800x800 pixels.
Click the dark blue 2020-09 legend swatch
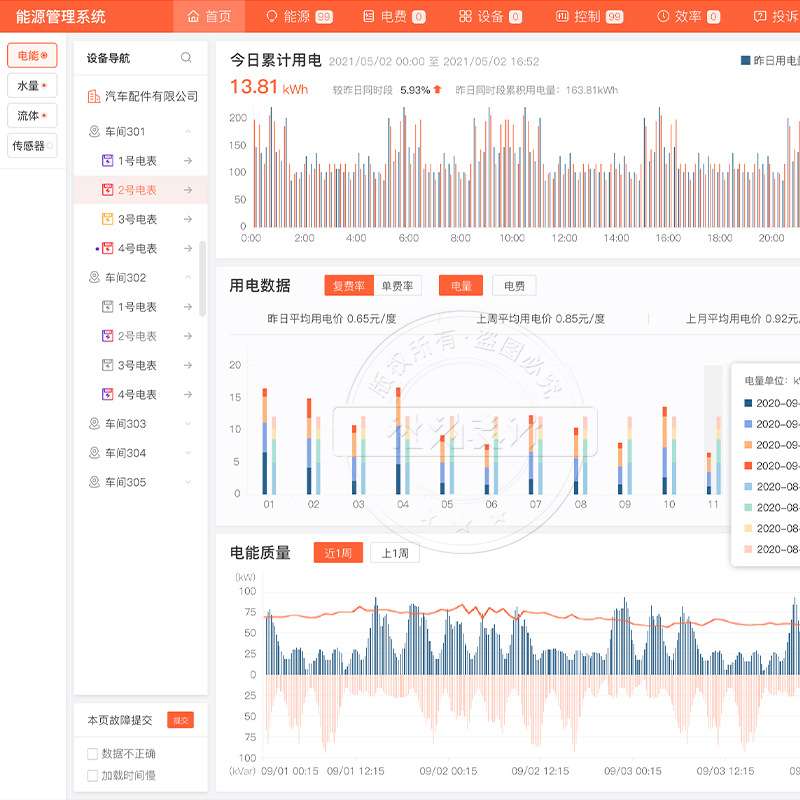[x=748, y=403]
